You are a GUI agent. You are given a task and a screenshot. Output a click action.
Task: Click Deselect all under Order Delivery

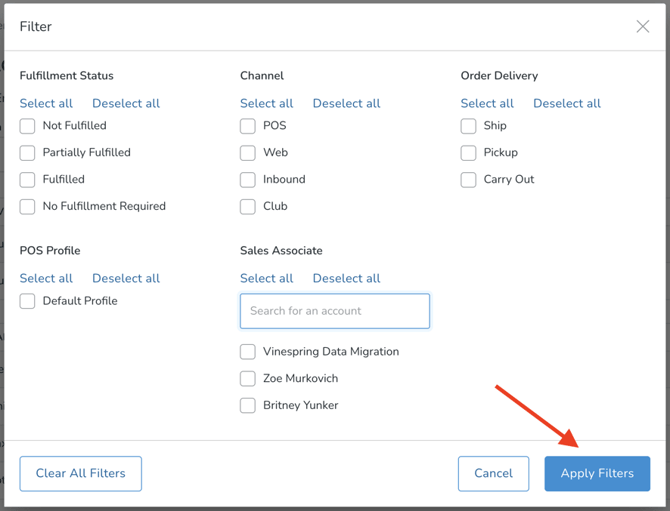coord(567,103)
